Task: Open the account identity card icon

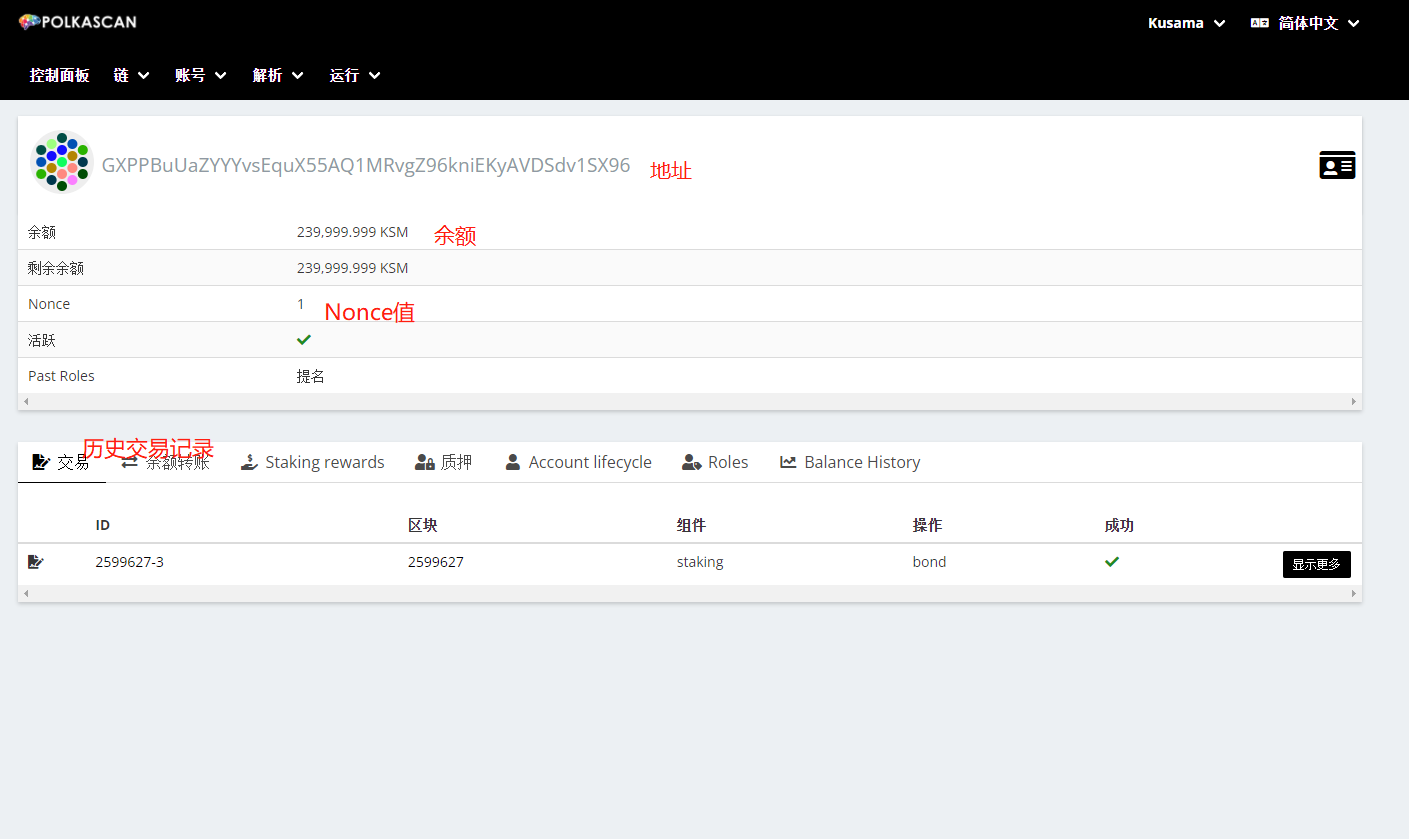Action: tap(1337, 165)
